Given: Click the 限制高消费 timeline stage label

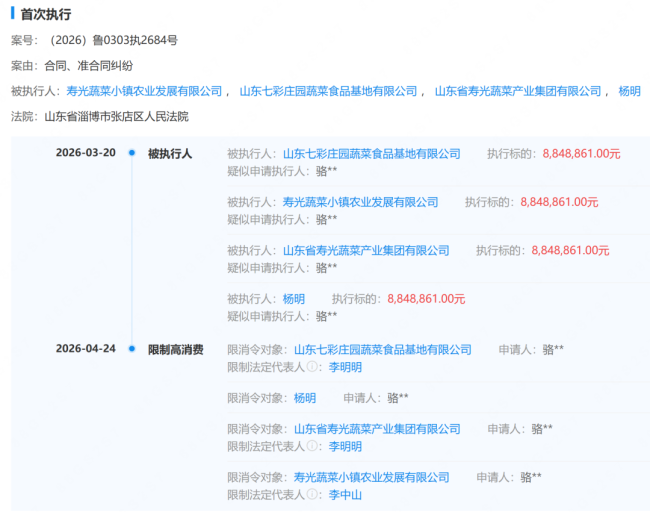Looking at the screenshot, I should pyautogui.click(x=176, y=350).
